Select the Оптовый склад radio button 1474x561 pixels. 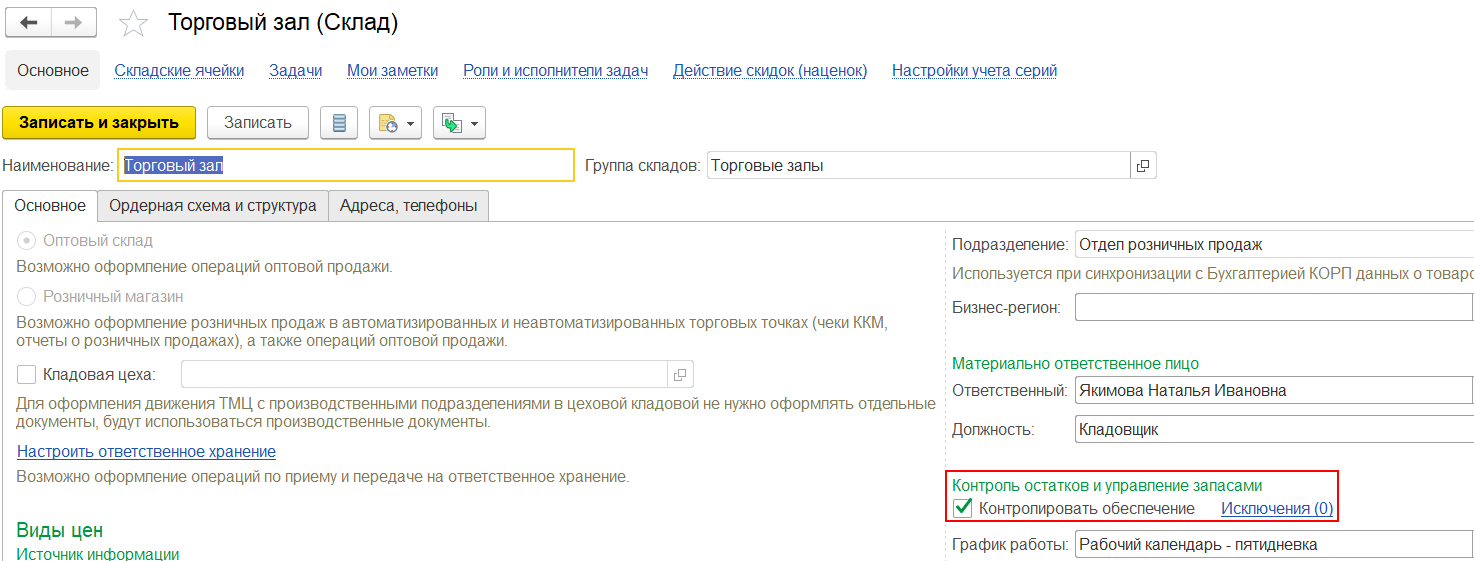[27, 241]
